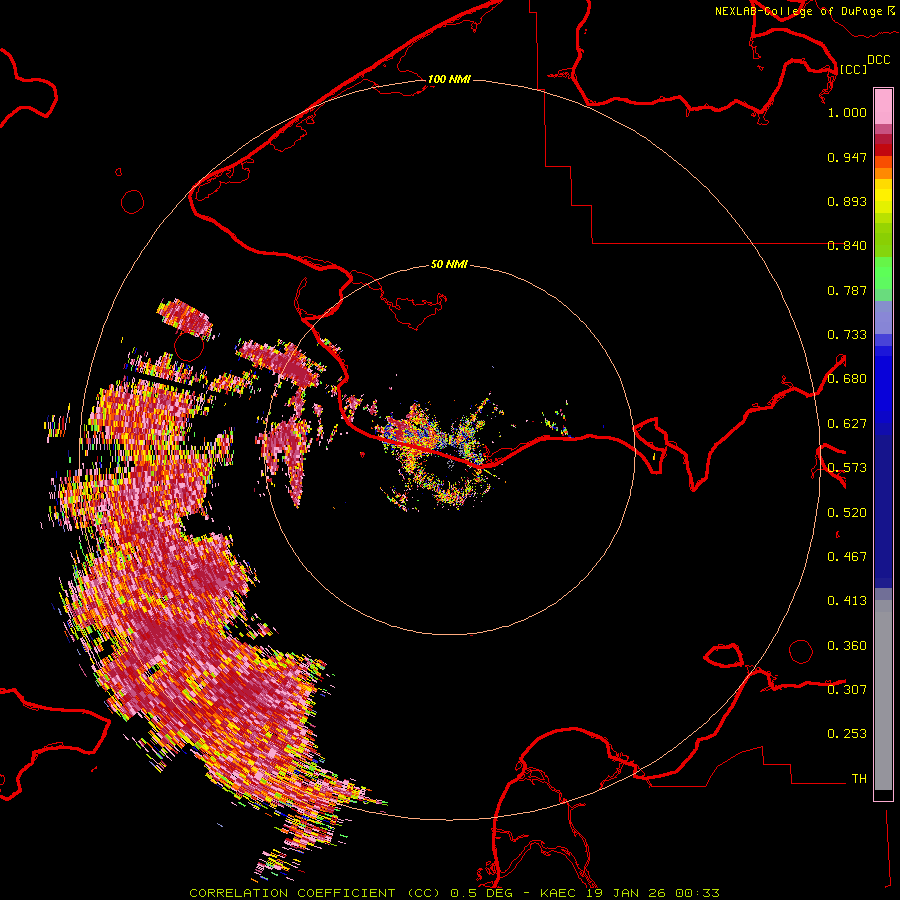Pick the light pink segment of color bar
This screenshot has width=900, height=900.
pos(883,107)
